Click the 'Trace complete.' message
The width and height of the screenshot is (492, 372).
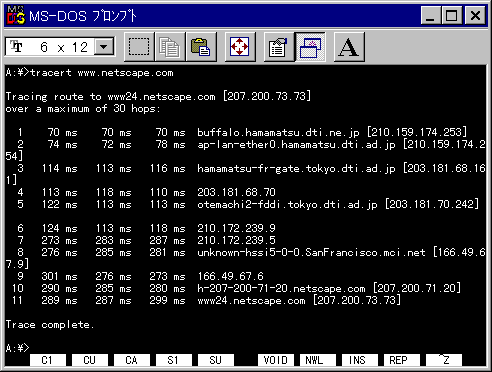tap(50, 325)
